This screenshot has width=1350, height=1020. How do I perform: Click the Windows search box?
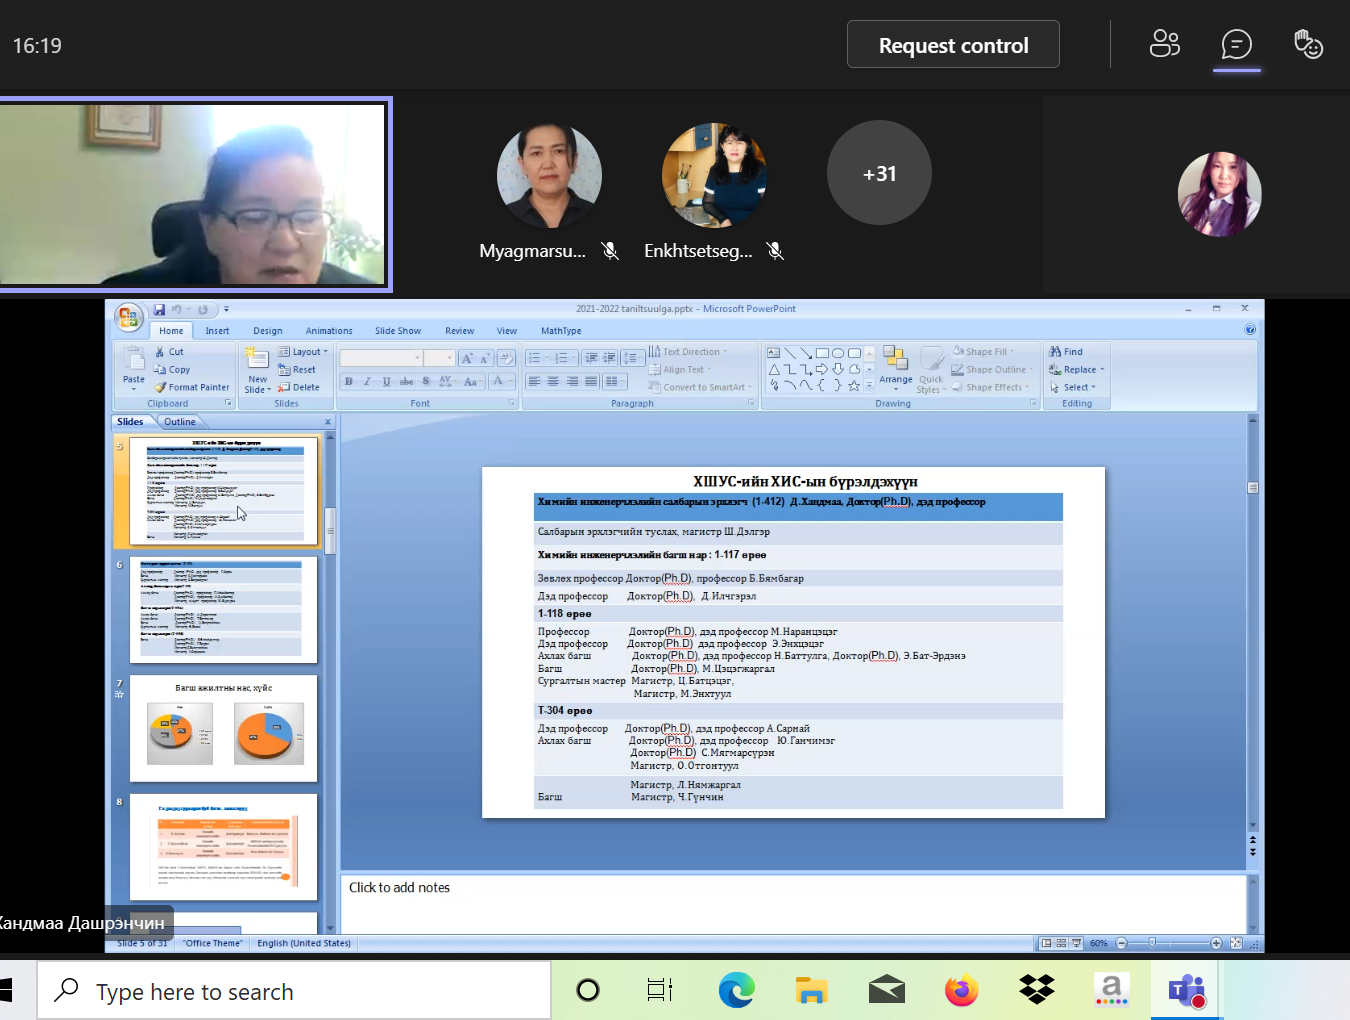pyautogui.click(x=294, y=991)
